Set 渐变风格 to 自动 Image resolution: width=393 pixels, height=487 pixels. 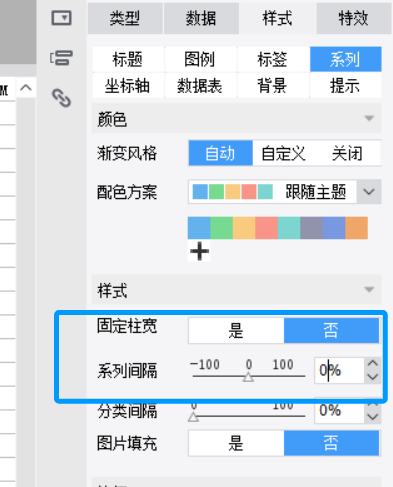(220, 153)
